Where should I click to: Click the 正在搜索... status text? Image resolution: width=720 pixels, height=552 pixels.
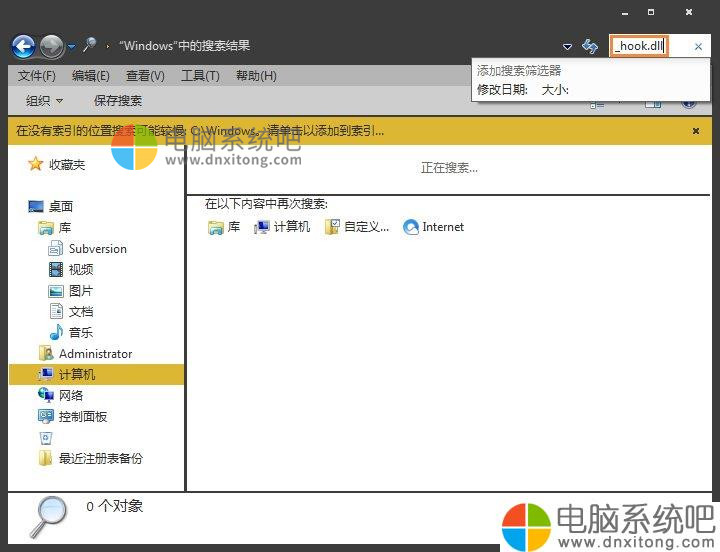450,168
